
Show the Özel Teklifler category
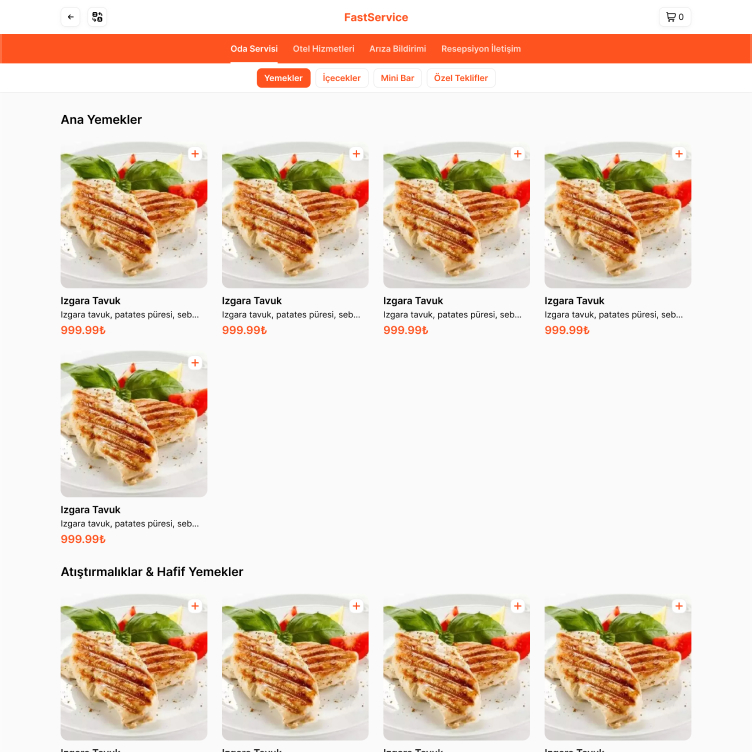point(461,78)
